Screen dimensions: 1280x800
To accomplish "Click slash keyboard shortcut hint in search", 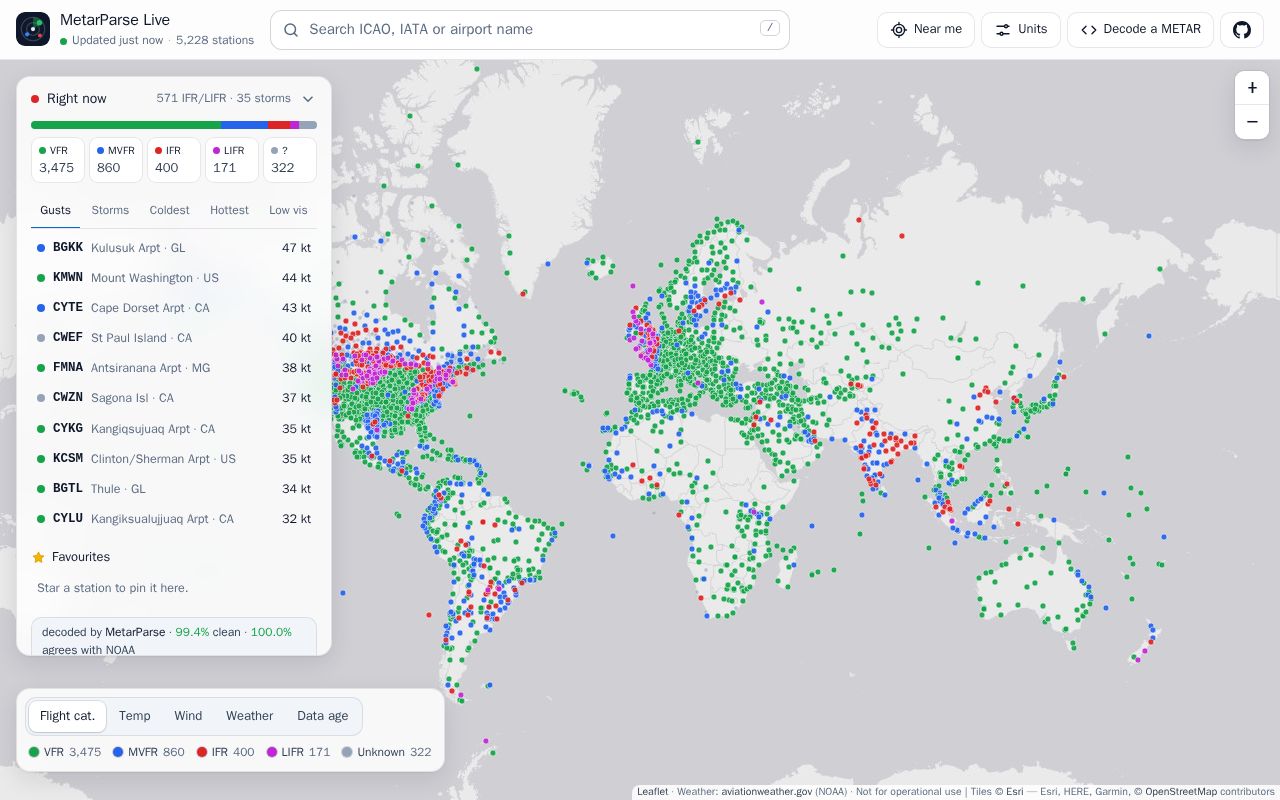I will pyautogui.click(x=769, y=28).
